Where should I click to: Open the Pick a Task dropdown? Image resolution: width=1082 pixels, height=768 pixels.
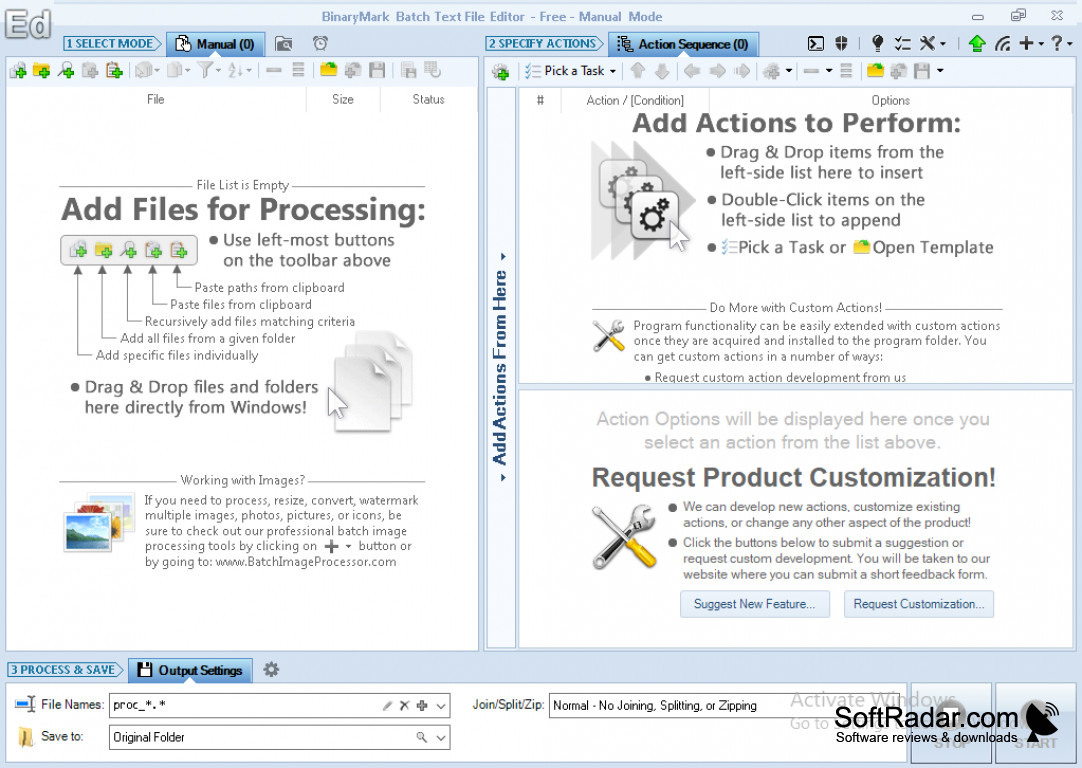[571, 71]
